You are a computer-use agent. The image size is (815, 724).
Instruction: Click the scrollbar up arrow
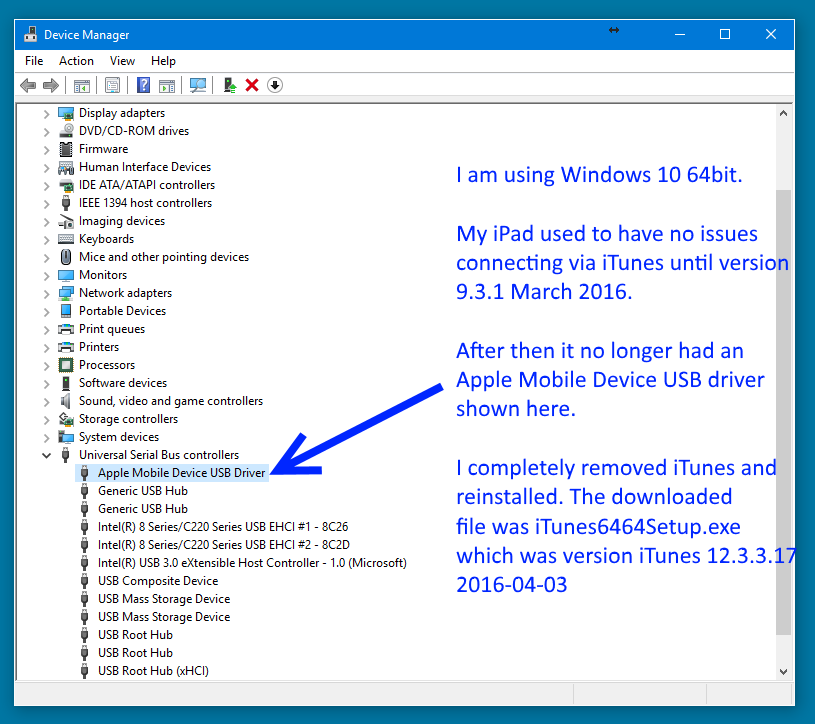(783, 113)
